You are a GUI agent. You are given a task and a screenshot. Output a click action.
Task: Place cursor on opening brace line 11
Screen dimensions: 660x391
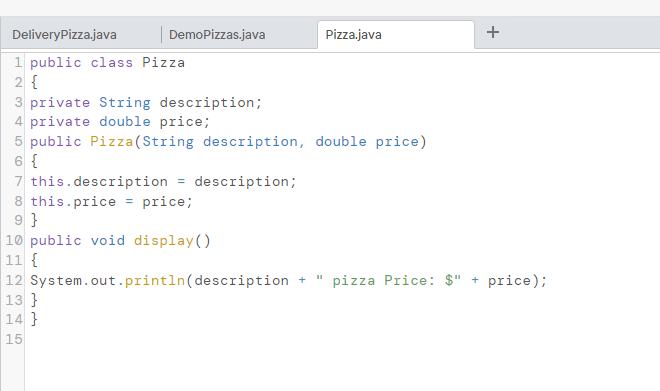pyautogui.click(x=34, y=260)
